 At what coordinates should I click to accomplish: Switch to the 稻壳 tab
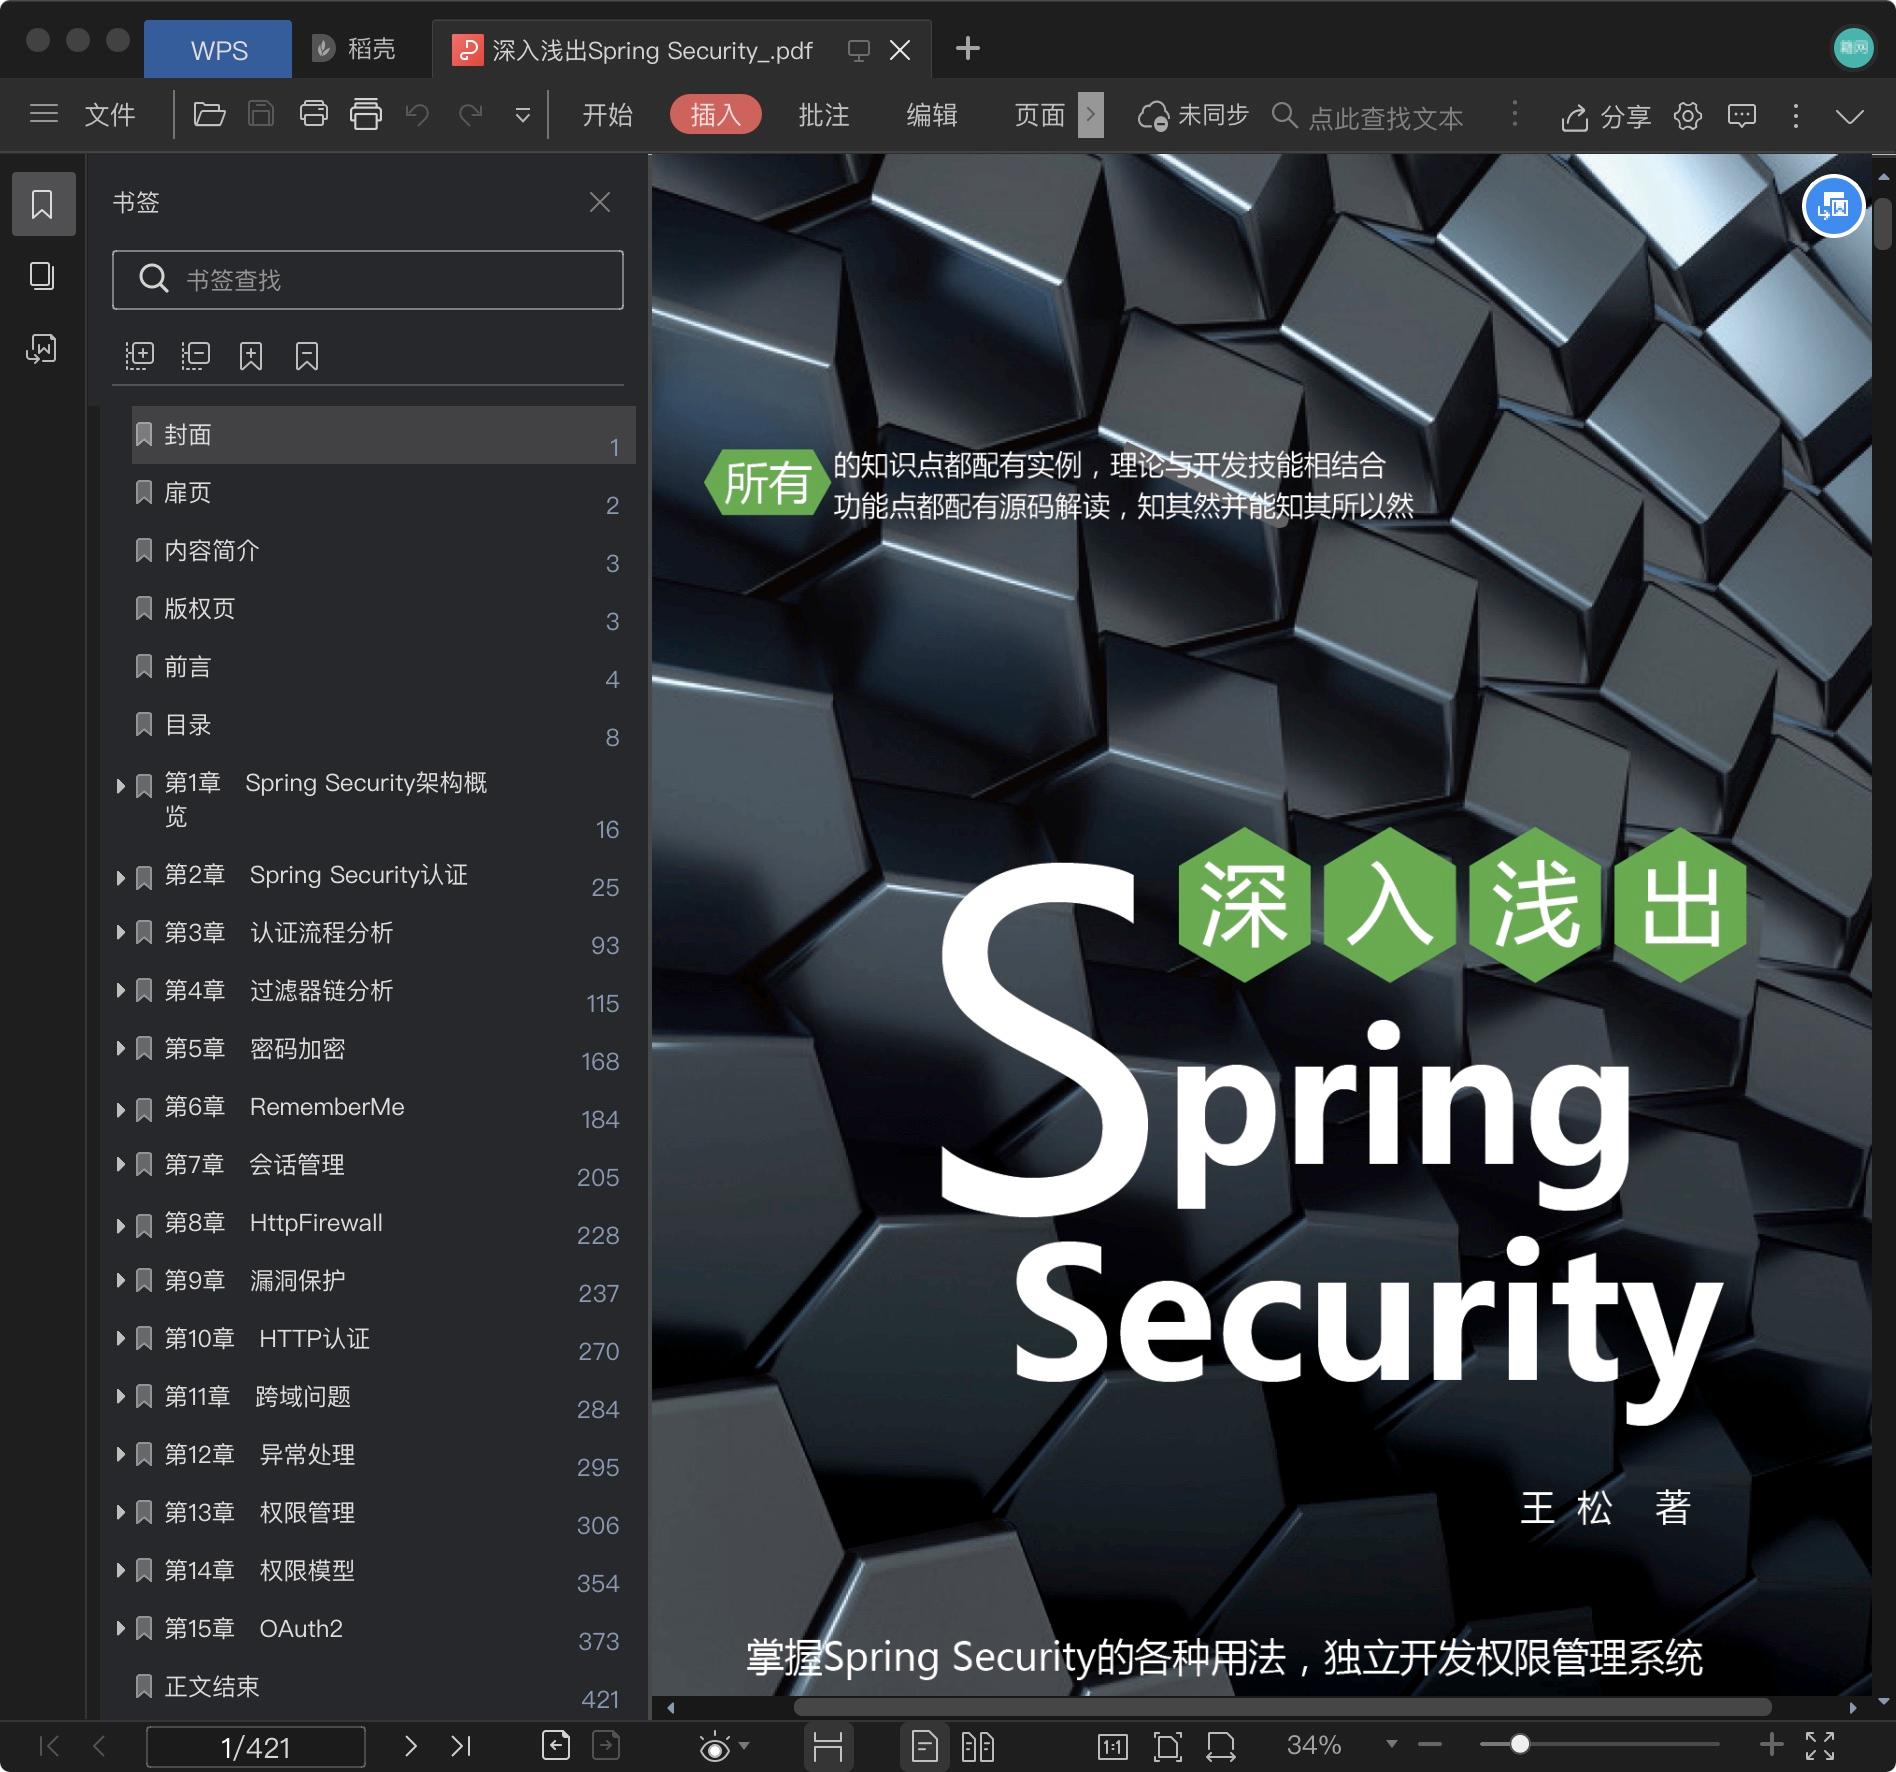point(354,49)
